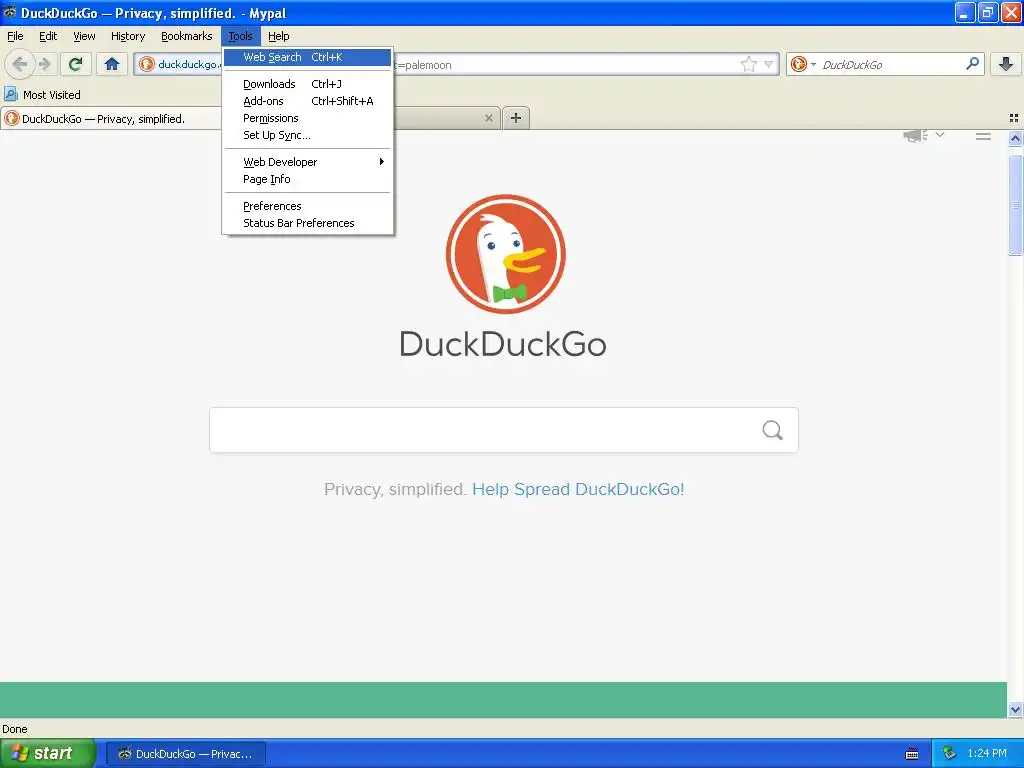Select Set Up Sync… menu entry
Screen dimensions: 1024x768
pyautogui.click(x=308, y=135)
